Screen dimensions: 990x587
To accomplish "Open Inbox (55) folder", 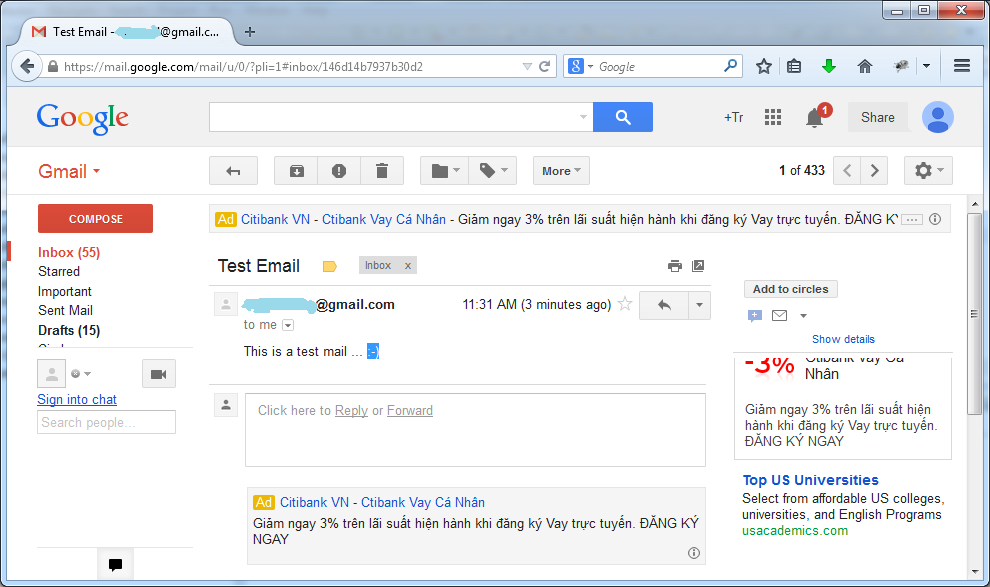I will coord(69,252).
